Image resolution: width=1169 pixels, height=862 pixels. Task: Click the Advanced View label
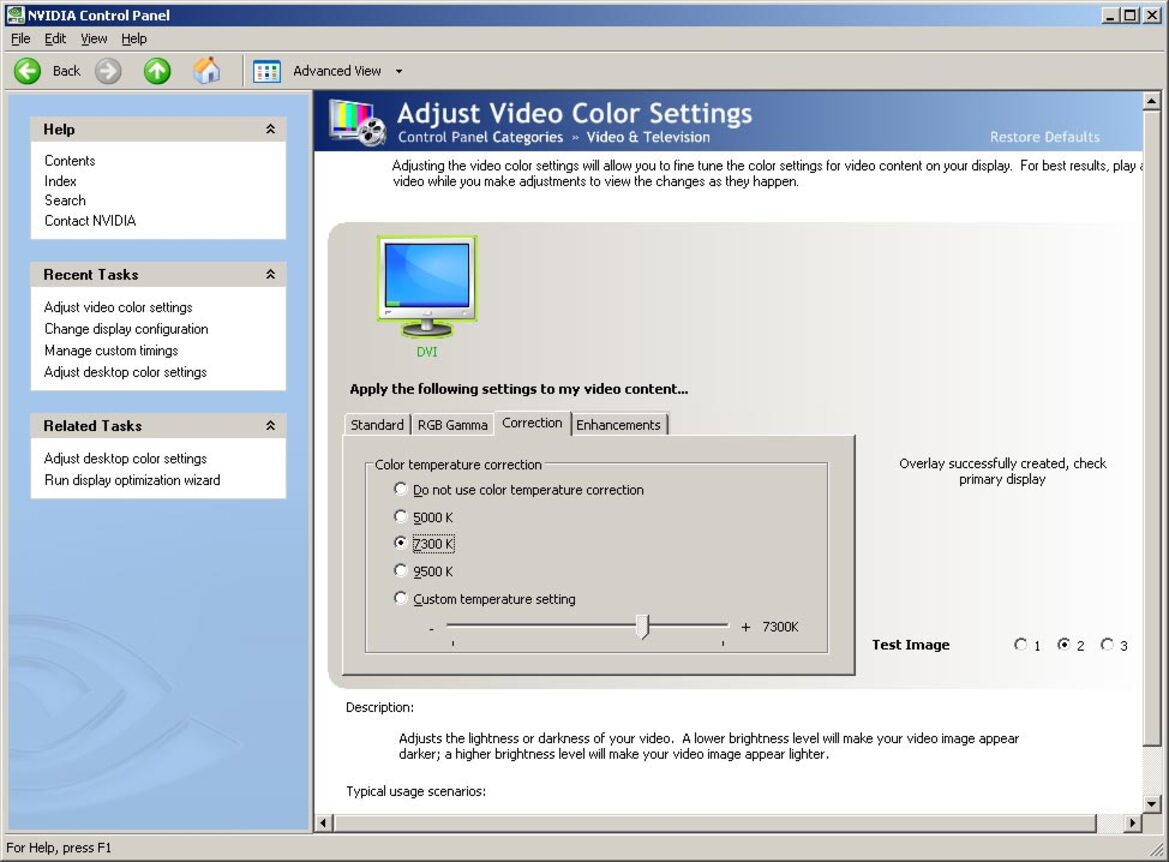click(x=337, y=71)
